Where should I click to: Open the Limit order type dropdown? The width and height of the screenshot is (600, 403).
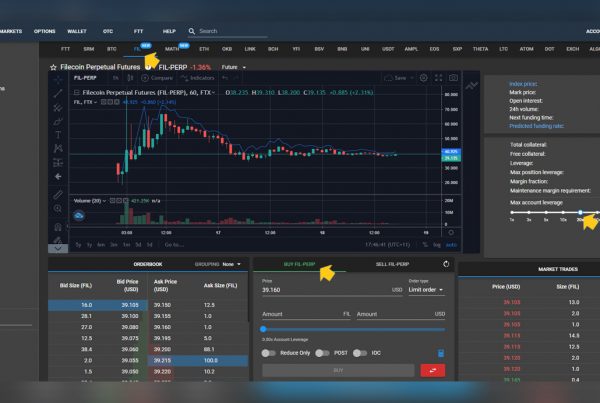coord(426,290)
